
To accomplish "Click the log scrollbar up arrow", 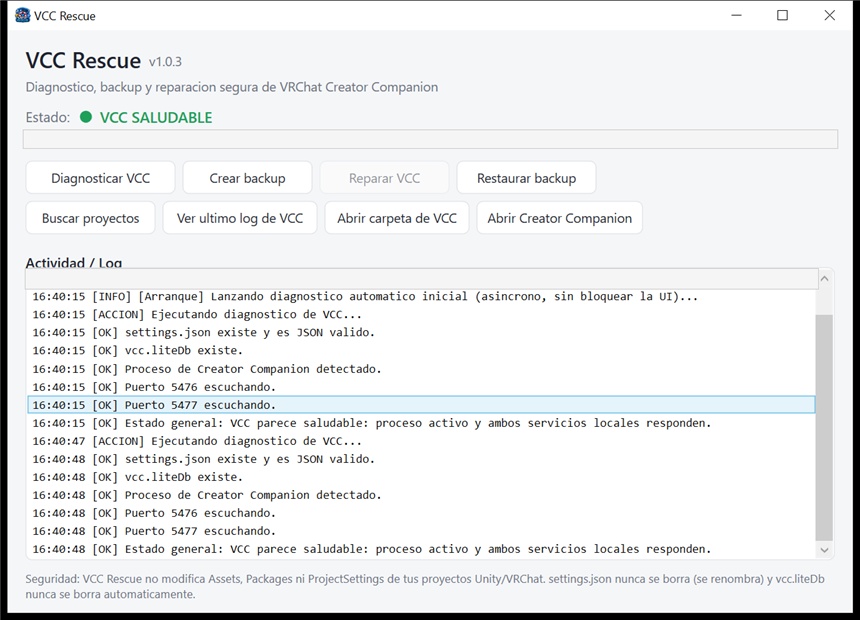I will click(824, 279).
